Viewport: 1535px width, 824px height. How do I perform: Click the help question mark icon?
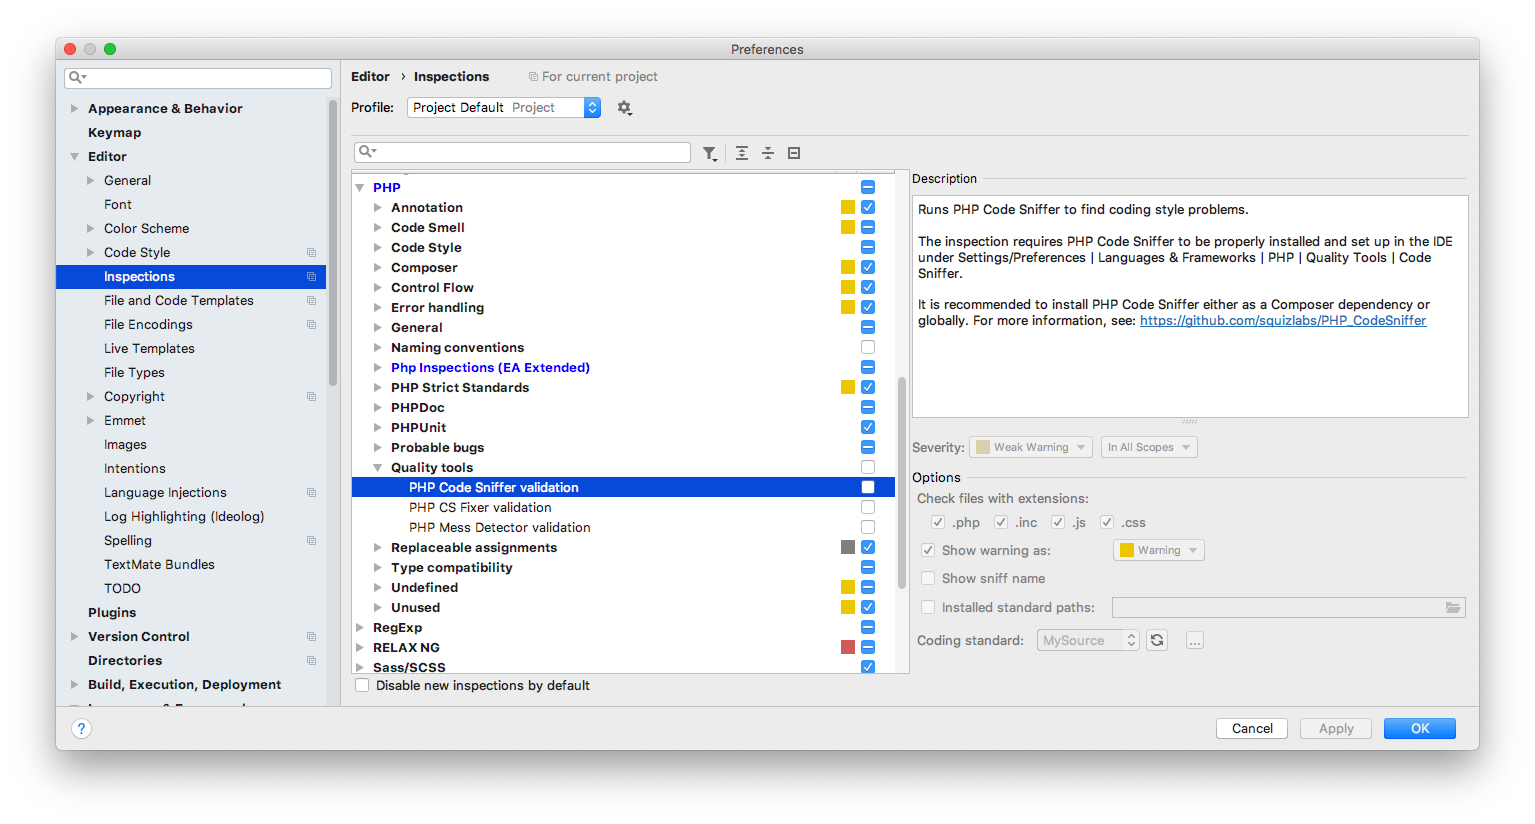[82, 728]
